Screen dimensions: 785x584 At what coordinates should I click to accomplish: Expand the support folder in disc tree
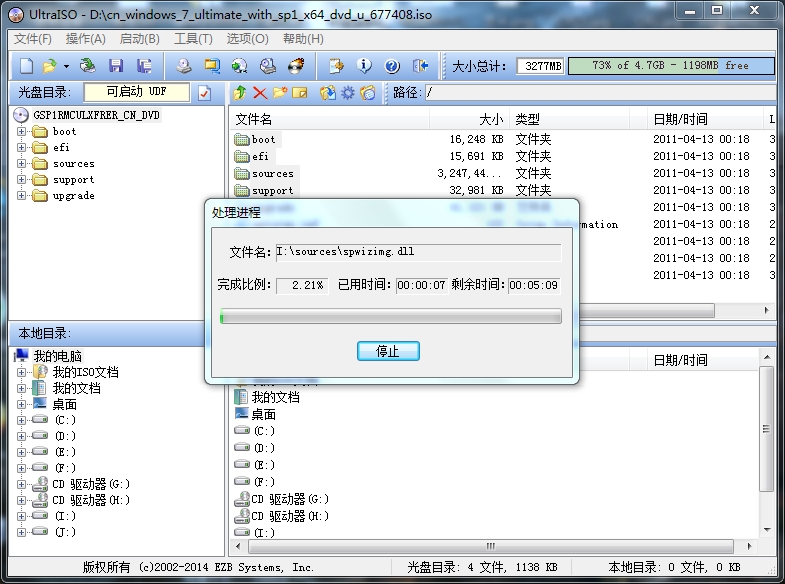(22, 180)
